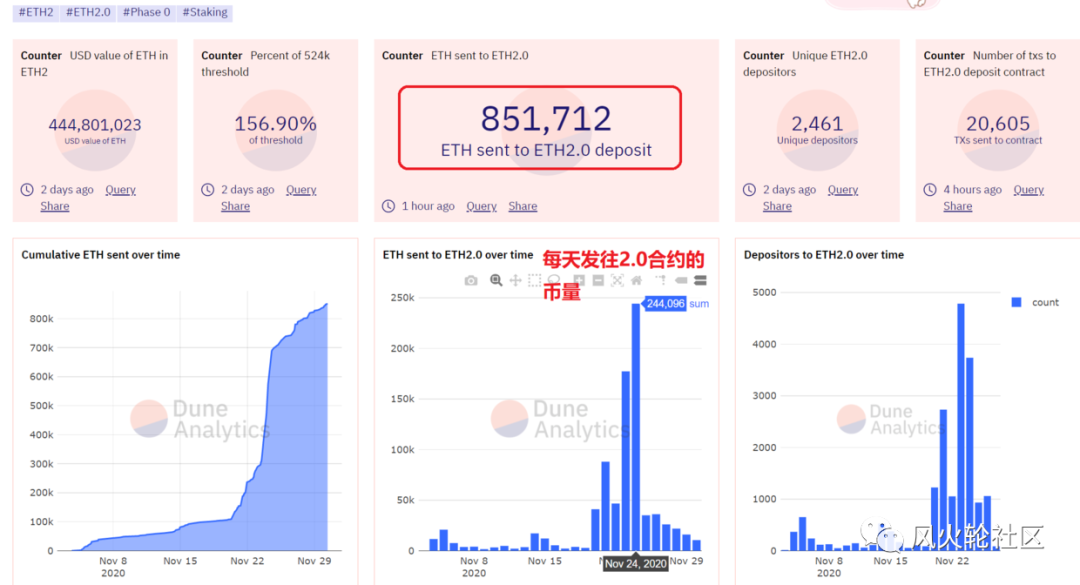Choose the Box Select tool
The width and height of the screenshot is (1080, 585).
click(x=535, y=281)
